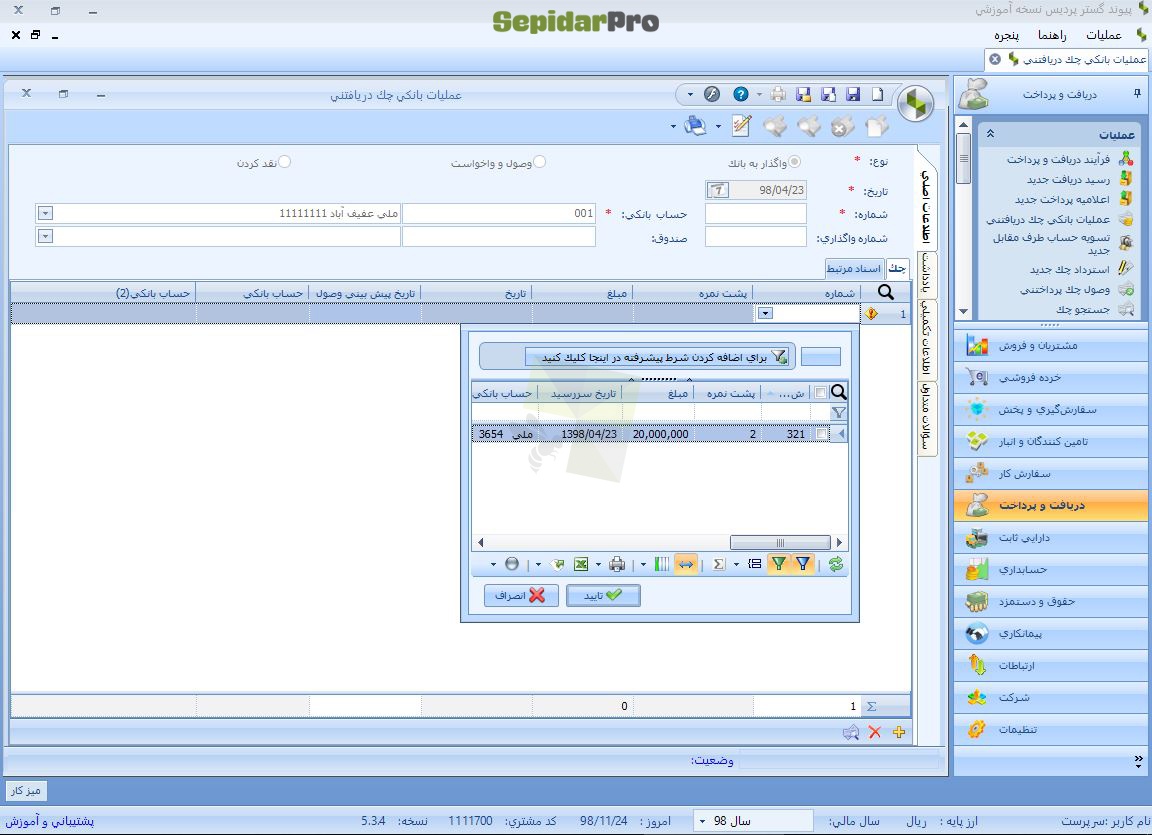Viewport: 1152px width, 835px height.
Task: Expand the sidebar bottom double-chevron
Action: tap(1138, 760)
